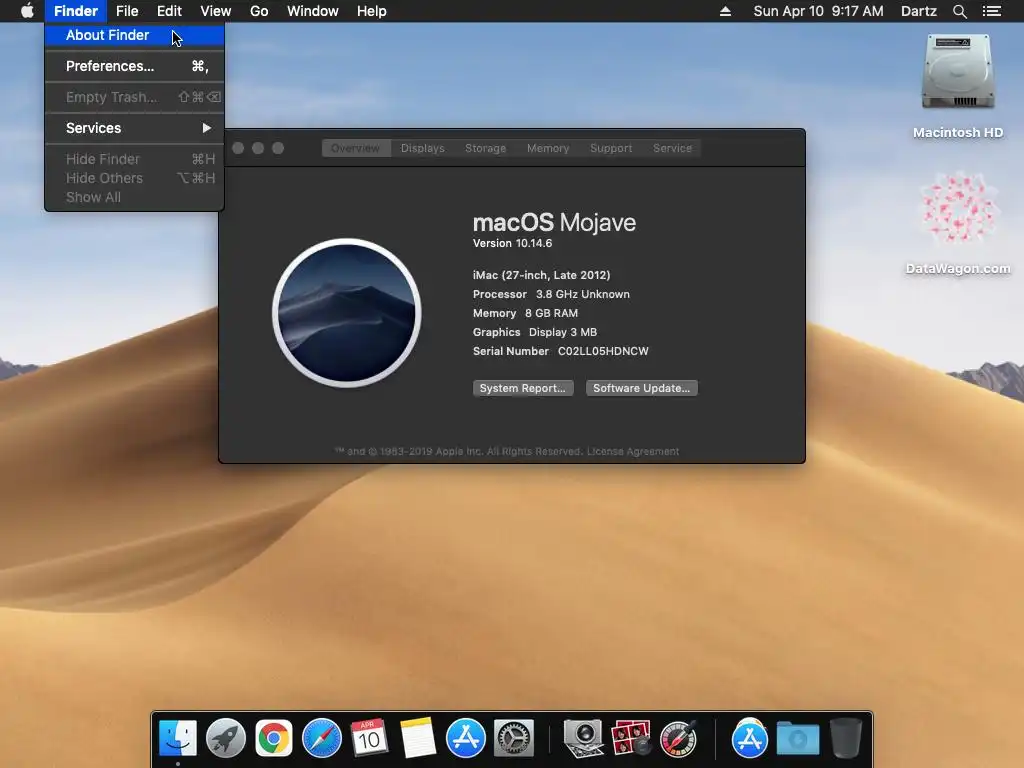This screenshot has height=768, width=1024.
Task: Open the Apple menu
Action: pyautogui.click(x=27, y=11)
